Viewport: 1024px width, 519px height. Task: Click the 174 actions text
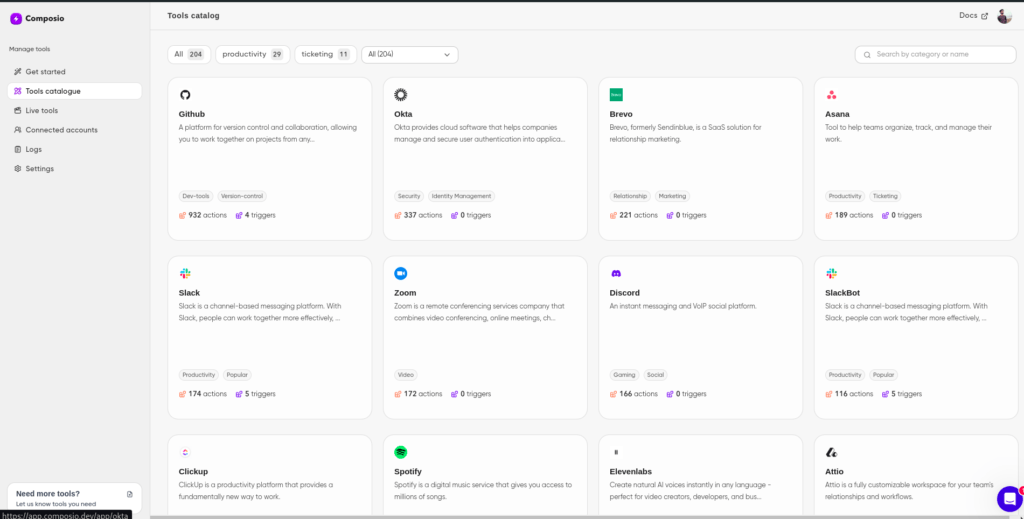coord(208,394)
